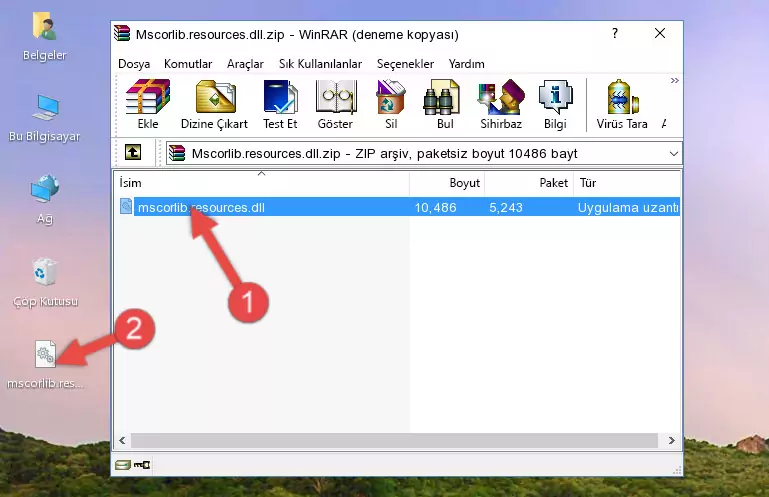This screenshot has height=497, width=769.
Task: Click the Ekle (add) toolbar icon
Action: click(x=148, y=104)
